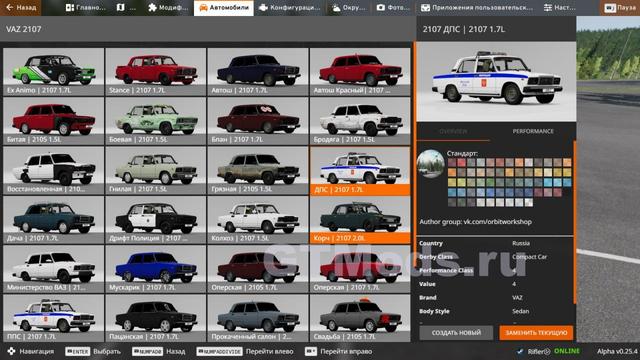
Task: Choose the Мускарик blue 2107 configuration
Action: (156, 269)
